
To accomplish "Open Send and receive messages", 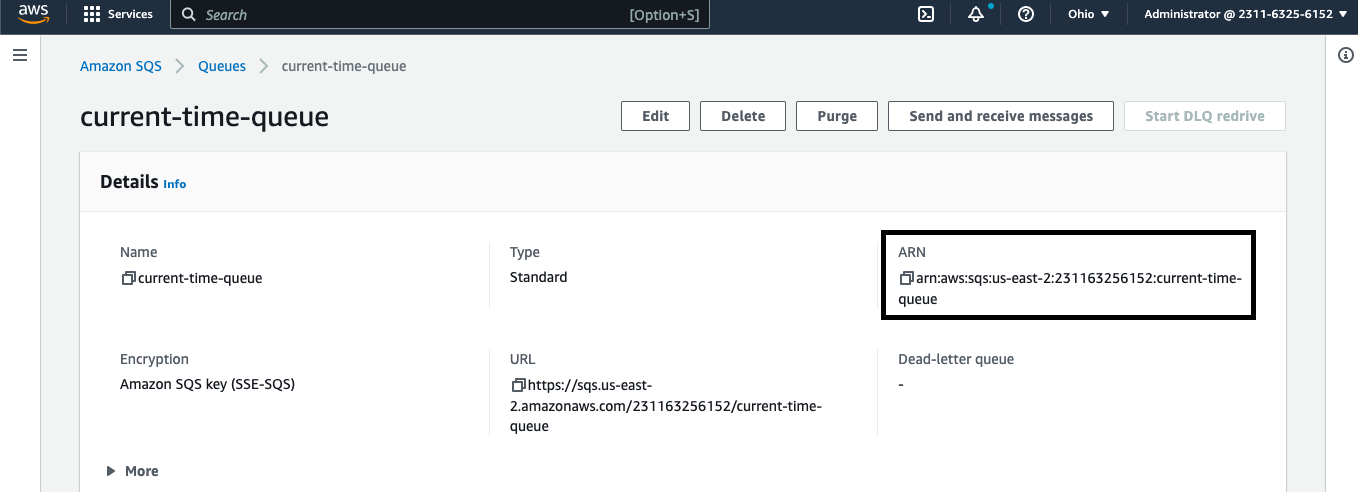I will 1001,116.
